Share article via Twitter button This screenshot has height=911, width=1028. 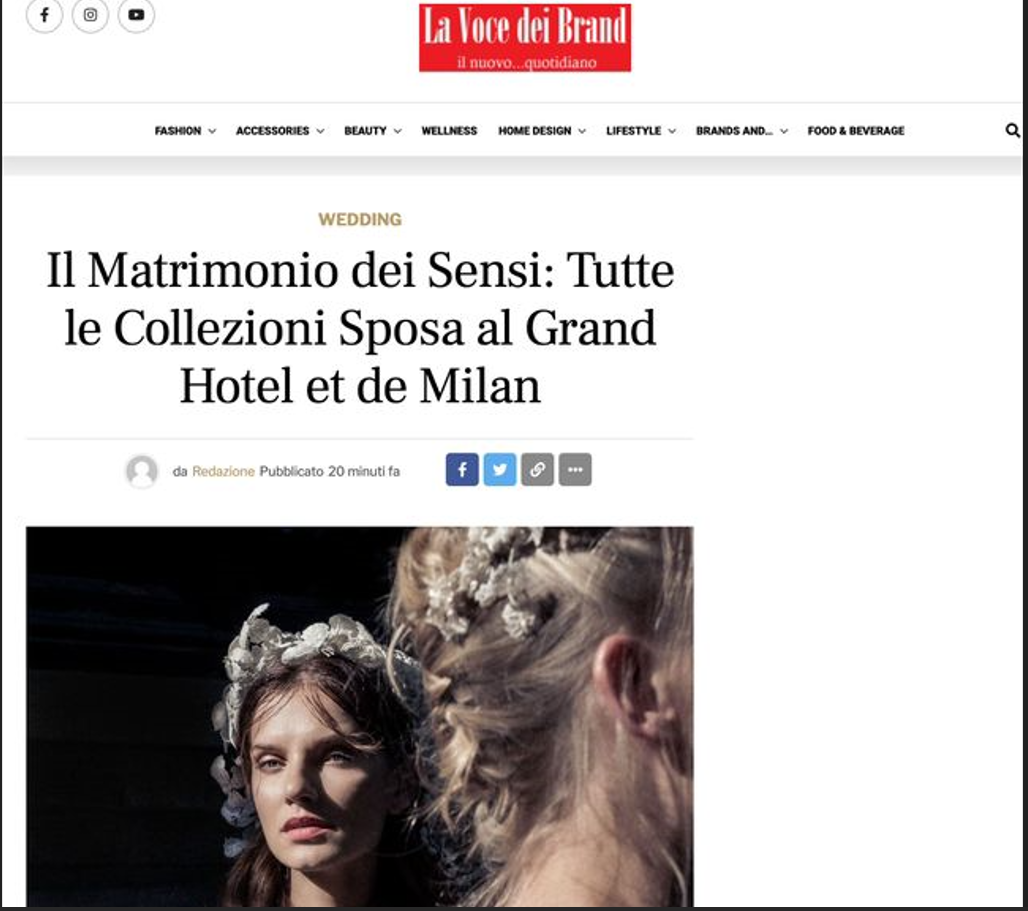[500, 469]
